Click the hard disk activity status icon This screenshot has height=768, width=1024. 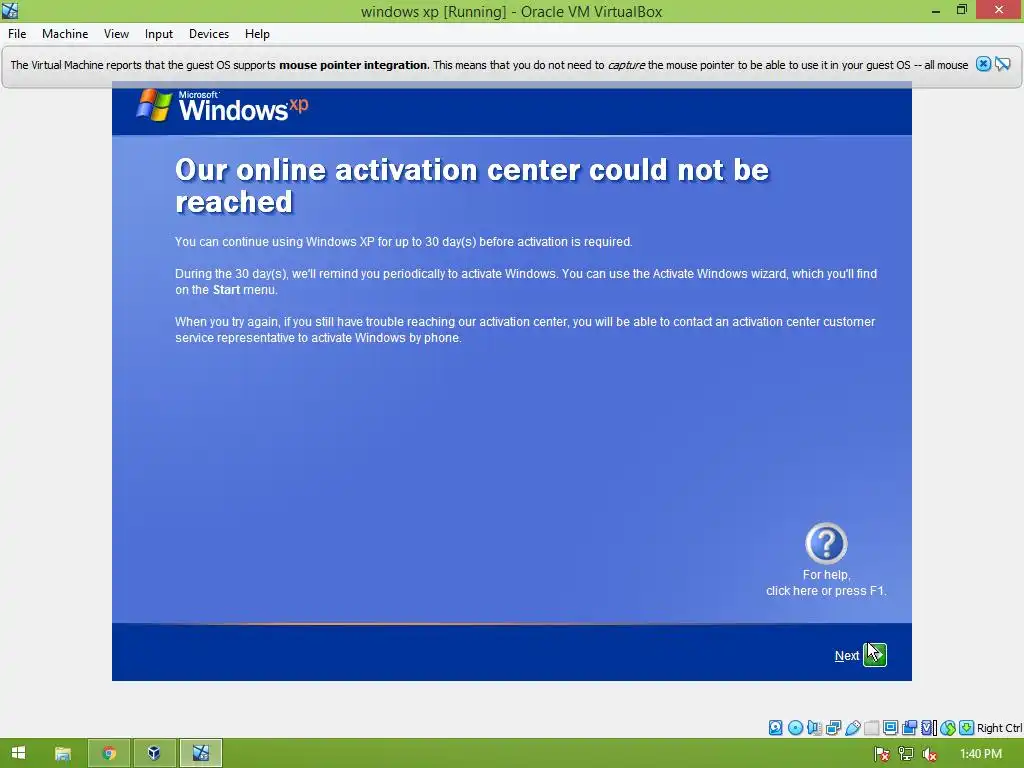point(775,728)
